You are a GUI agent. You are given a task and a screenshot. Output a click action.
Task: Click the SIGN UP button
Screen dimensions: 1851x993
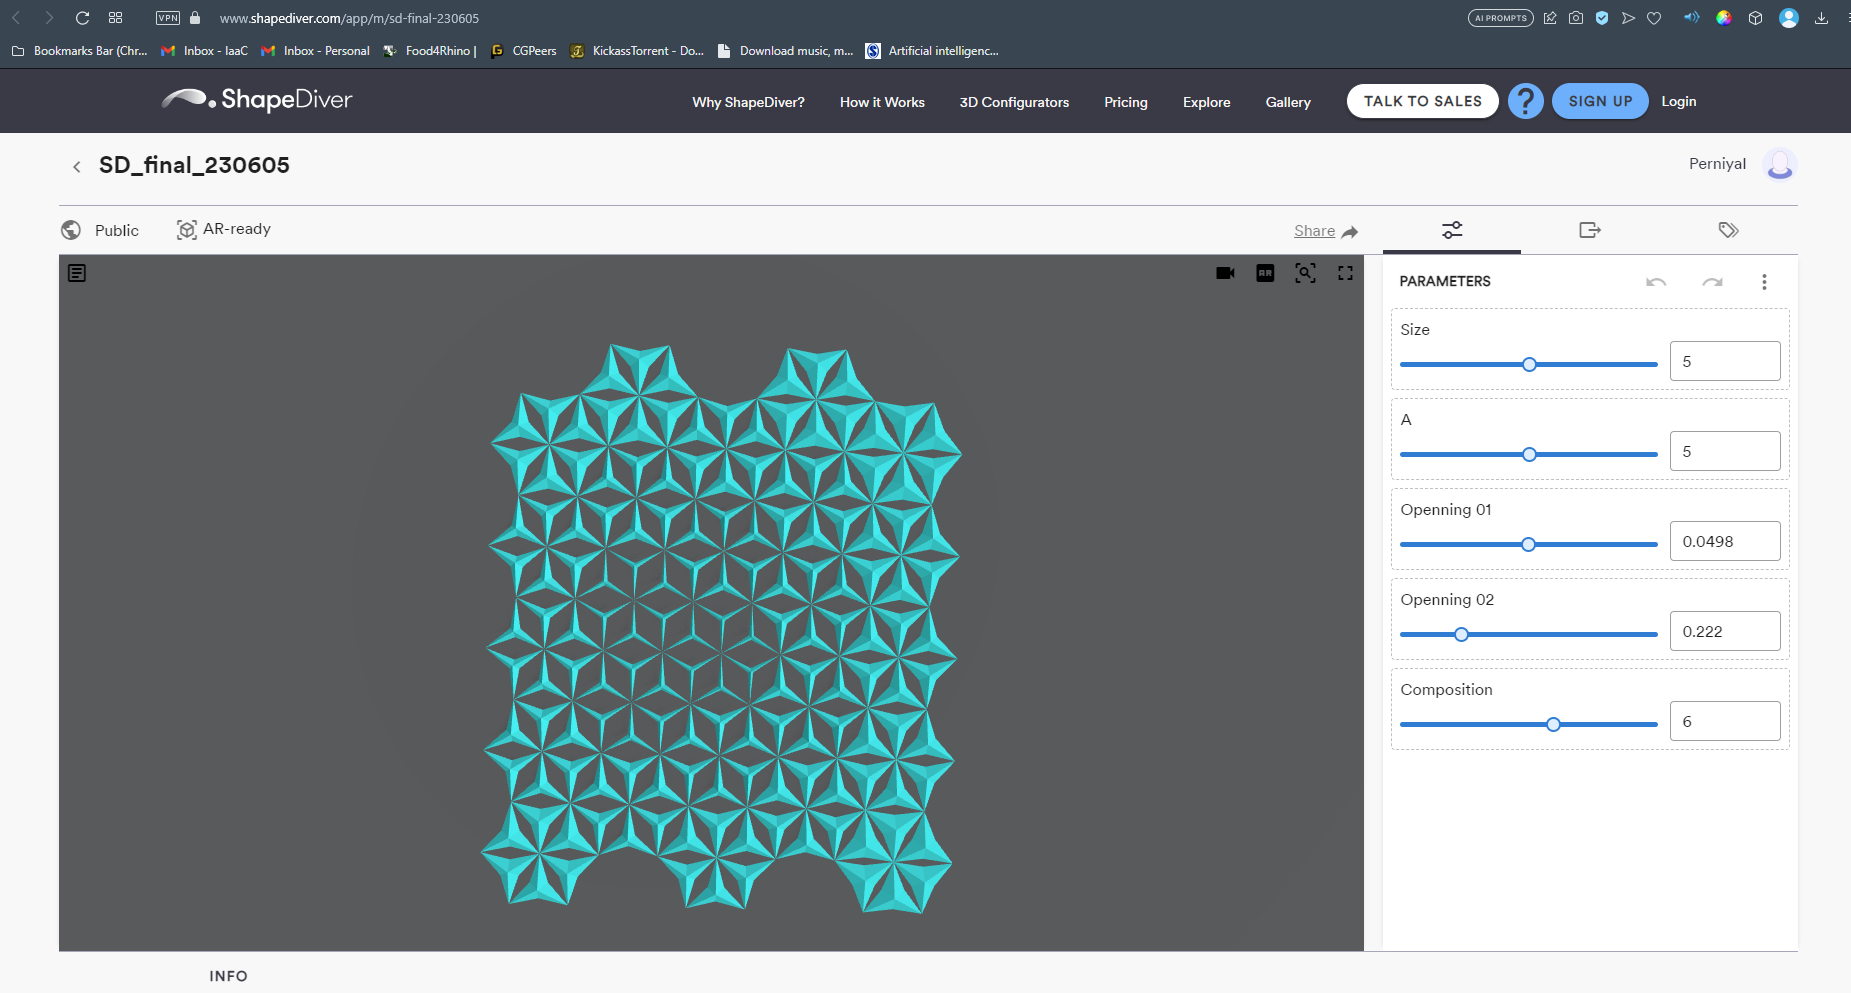(x=1599, y=100)
